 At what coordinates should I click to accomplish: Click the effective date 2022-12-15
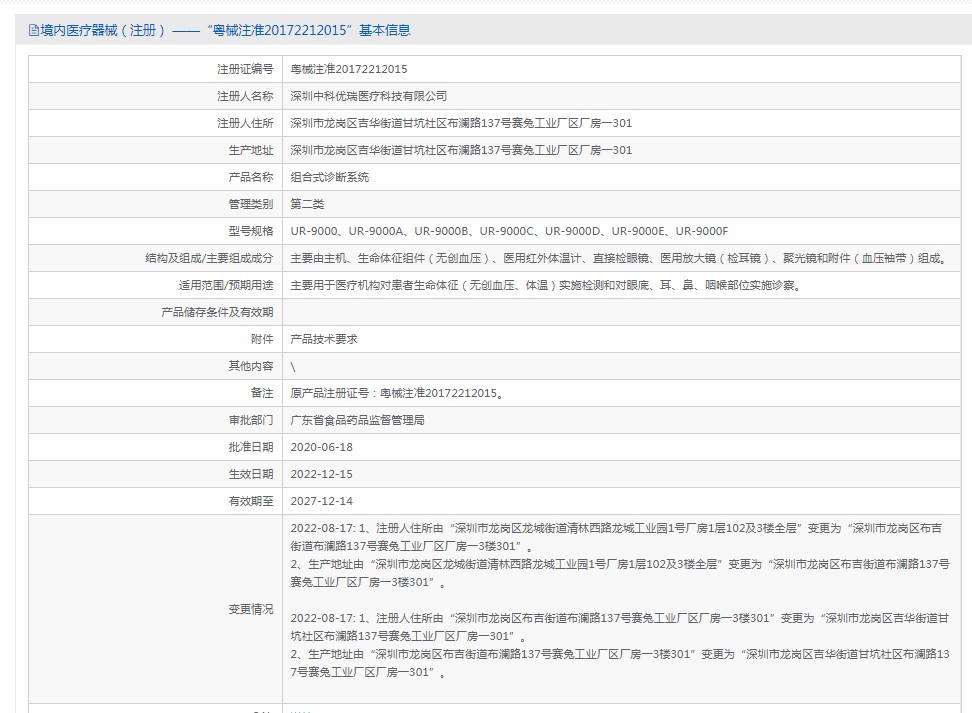click(321, 474)
